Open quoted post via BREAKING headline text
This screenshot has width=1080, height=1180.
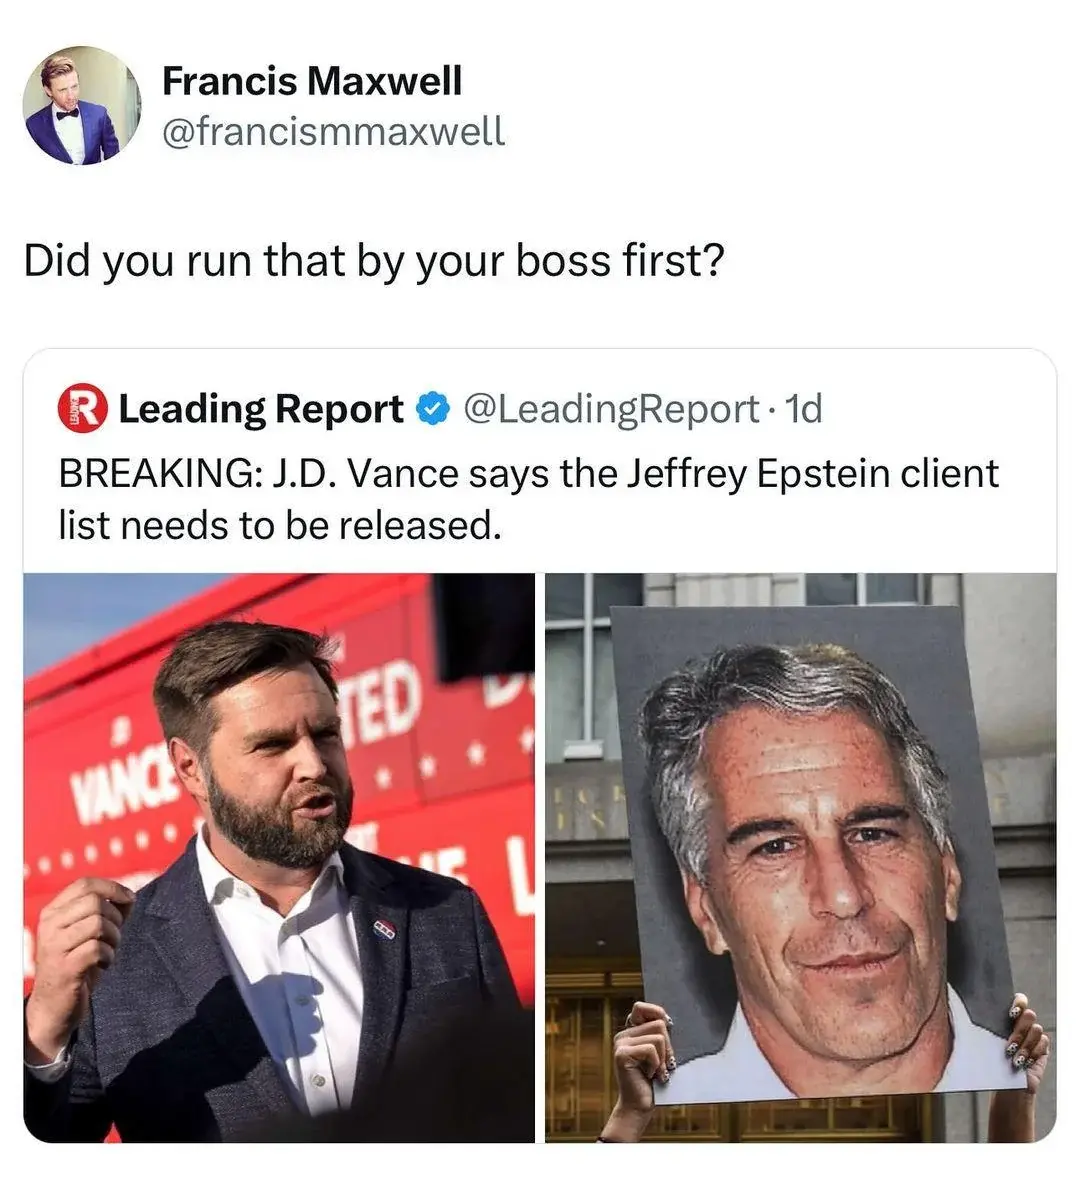click(x=529, y=473)
